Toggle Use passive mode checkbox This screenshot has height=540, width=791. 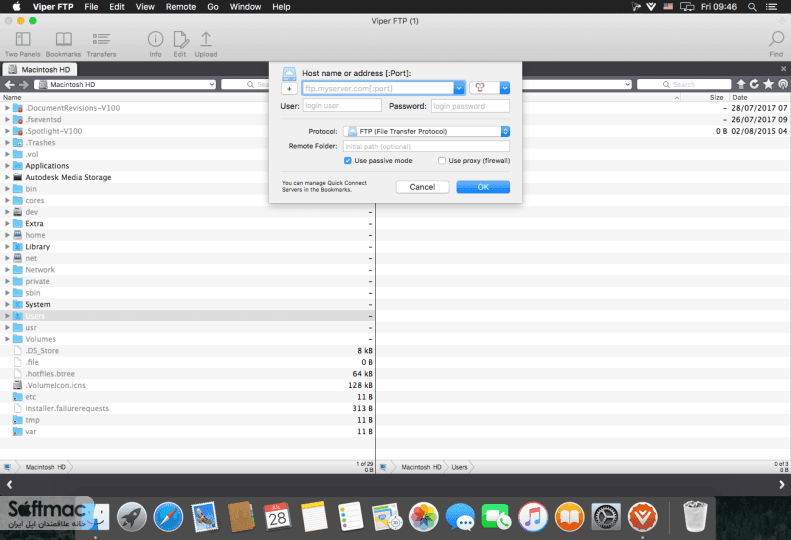(348, 160)
